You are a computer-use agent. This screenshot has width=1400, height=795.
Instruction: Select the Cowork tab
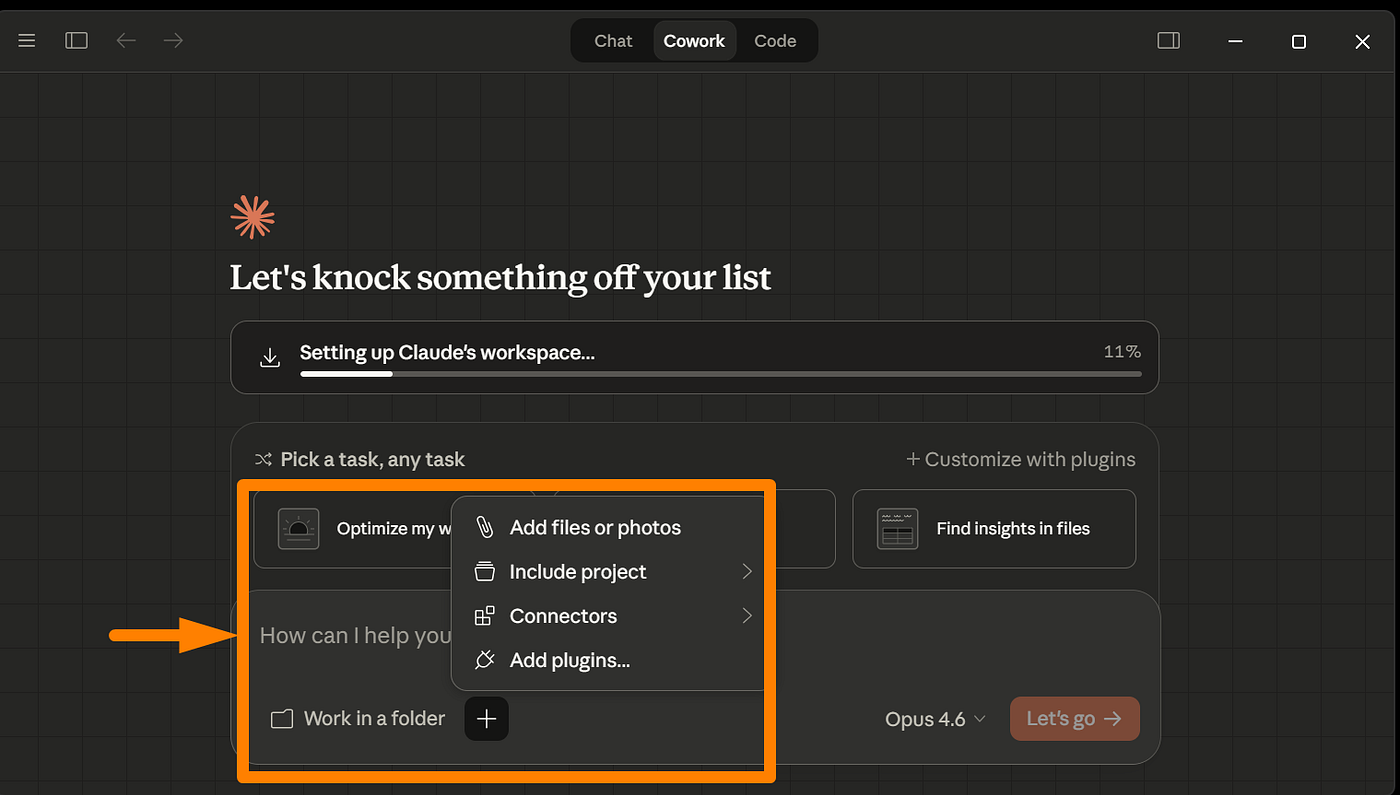pos(694,41)
